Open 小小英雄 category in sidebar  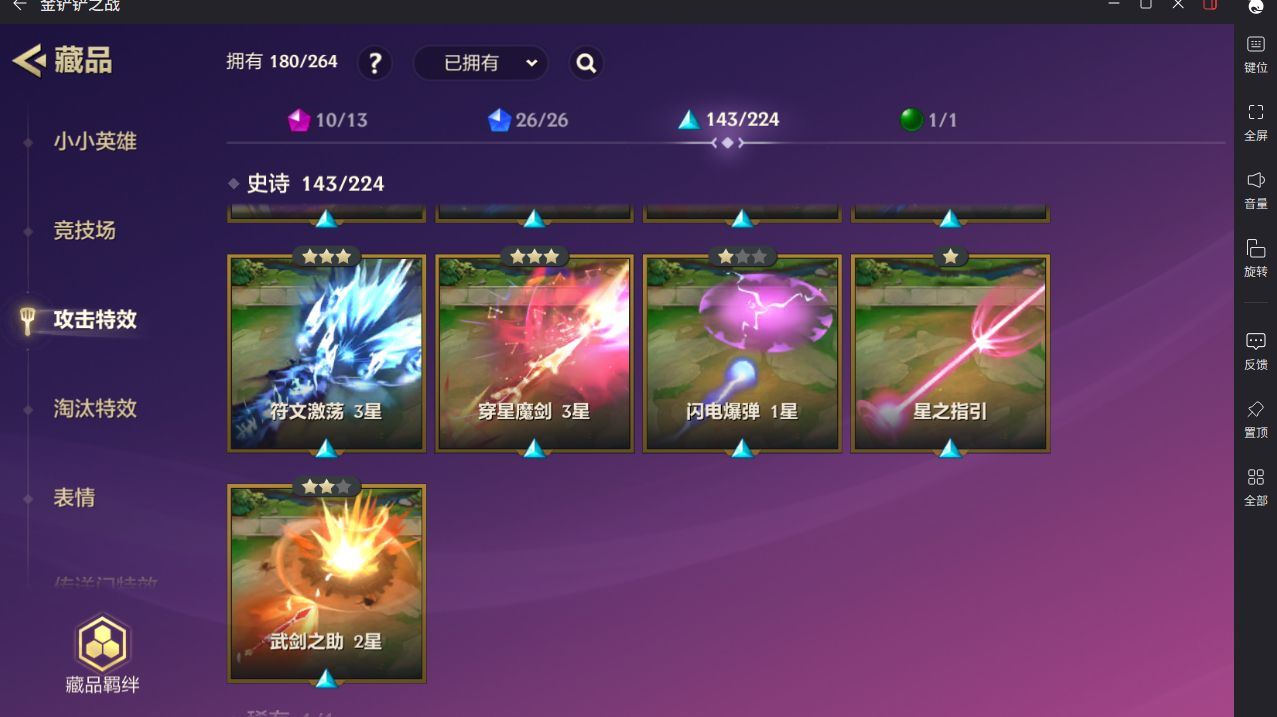95,141
